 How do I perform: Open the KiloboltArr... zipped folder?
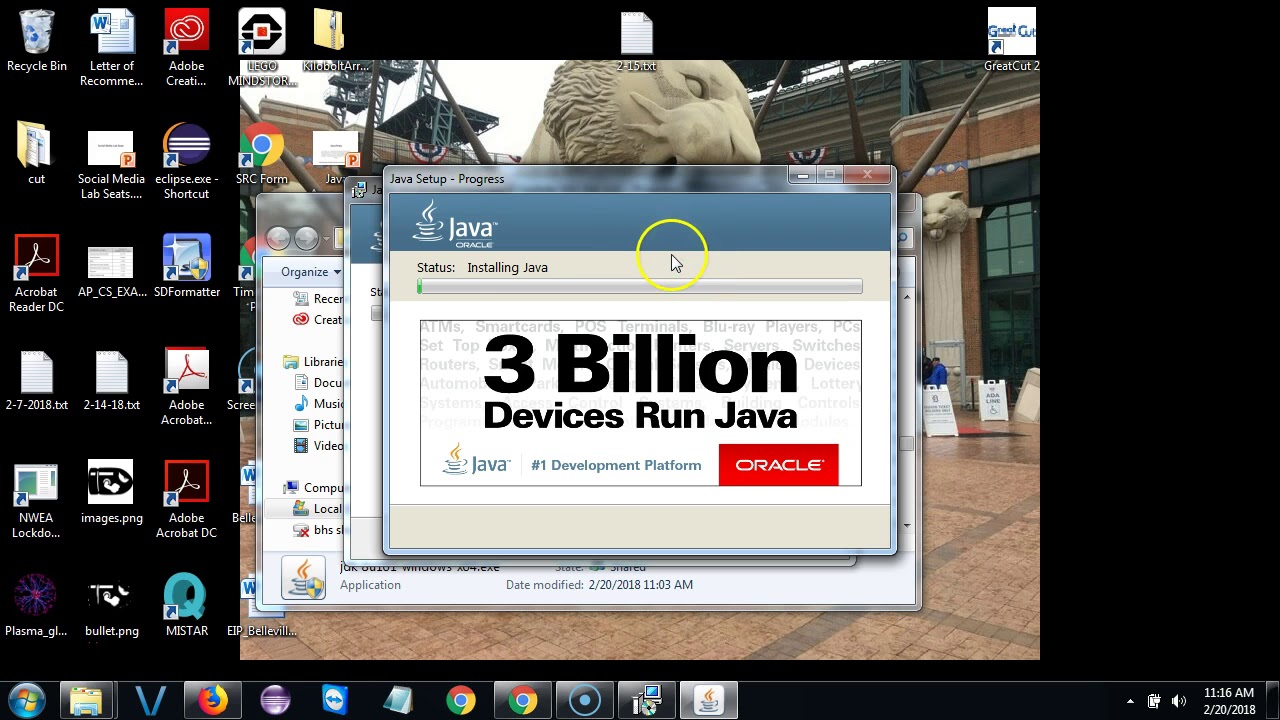click(x=334, y=40)
